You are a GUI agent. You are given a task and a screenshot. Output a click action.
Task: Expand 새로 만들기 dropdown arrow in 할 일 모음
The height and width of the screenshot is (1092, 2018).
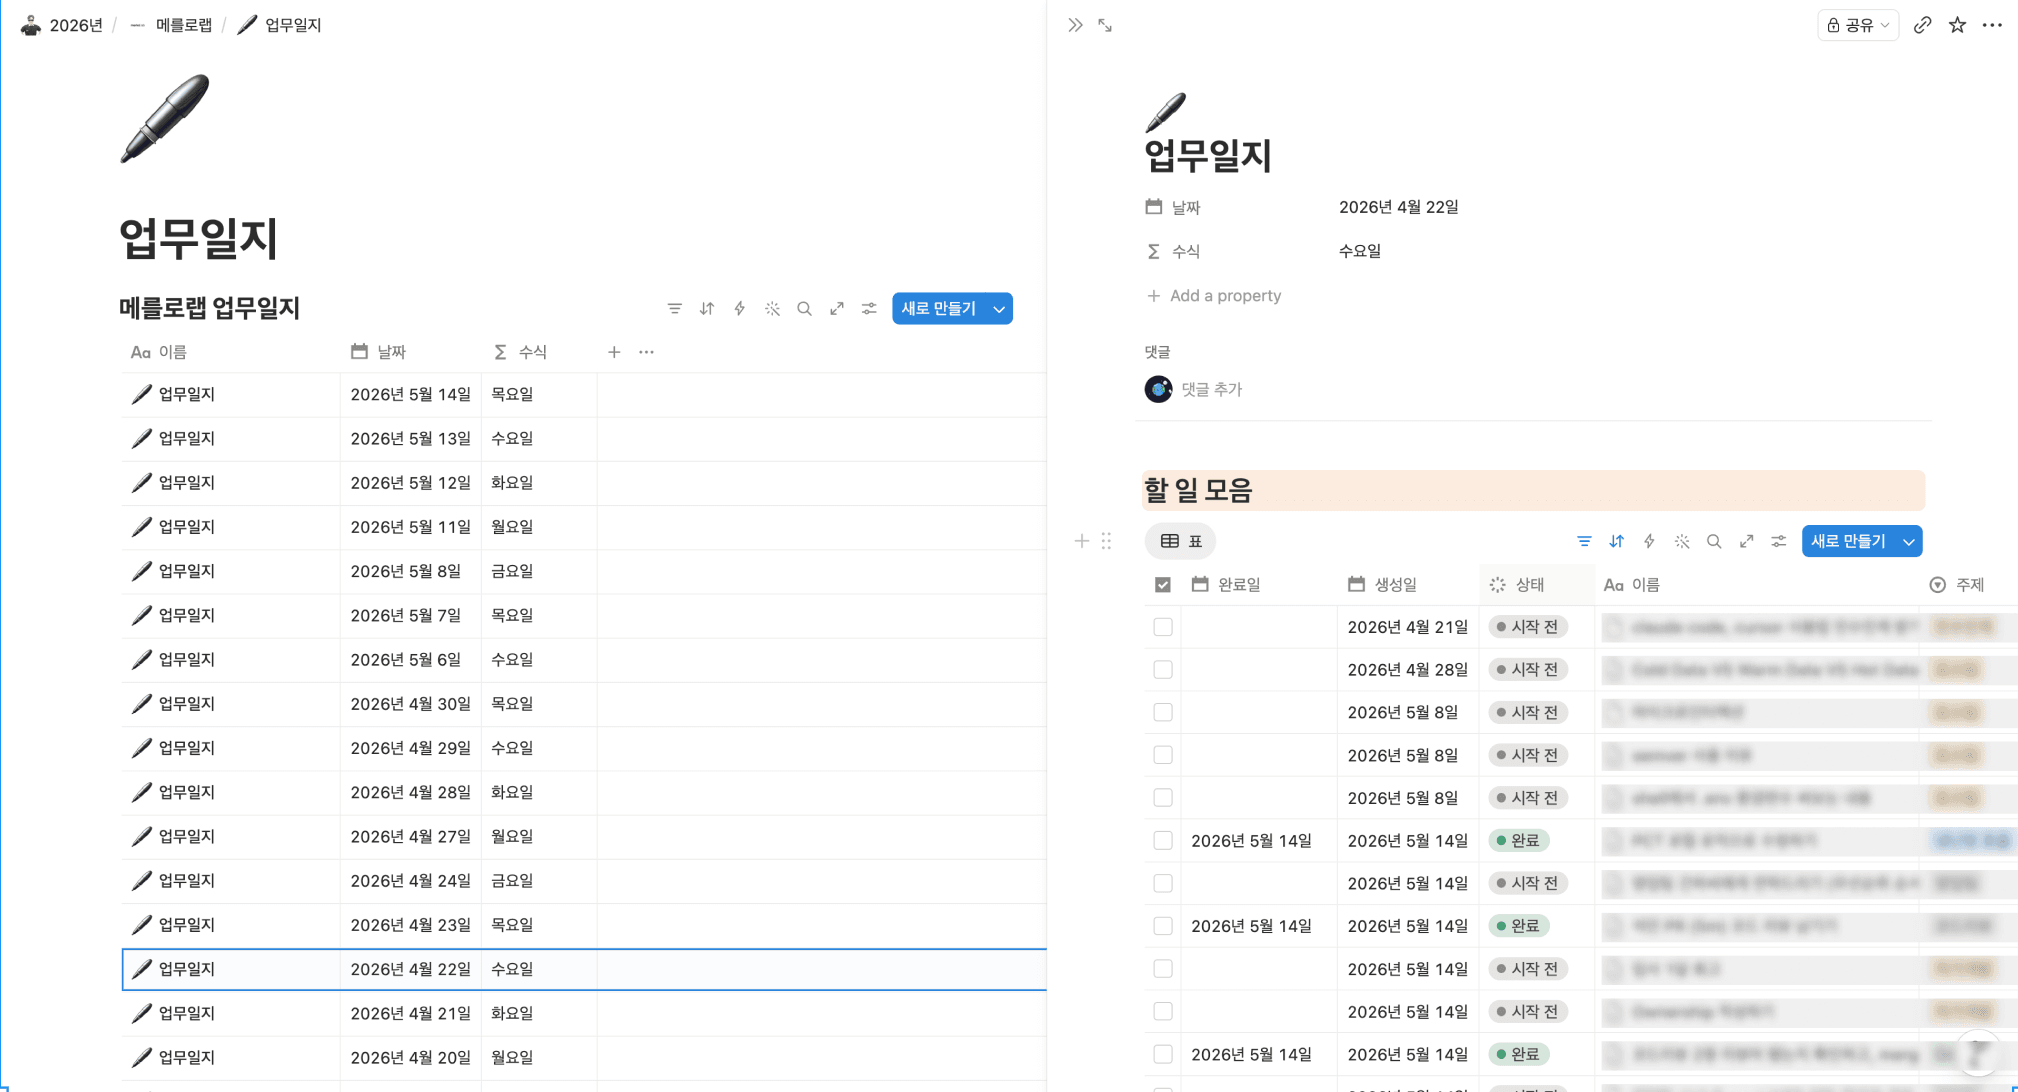point(1909,541)
